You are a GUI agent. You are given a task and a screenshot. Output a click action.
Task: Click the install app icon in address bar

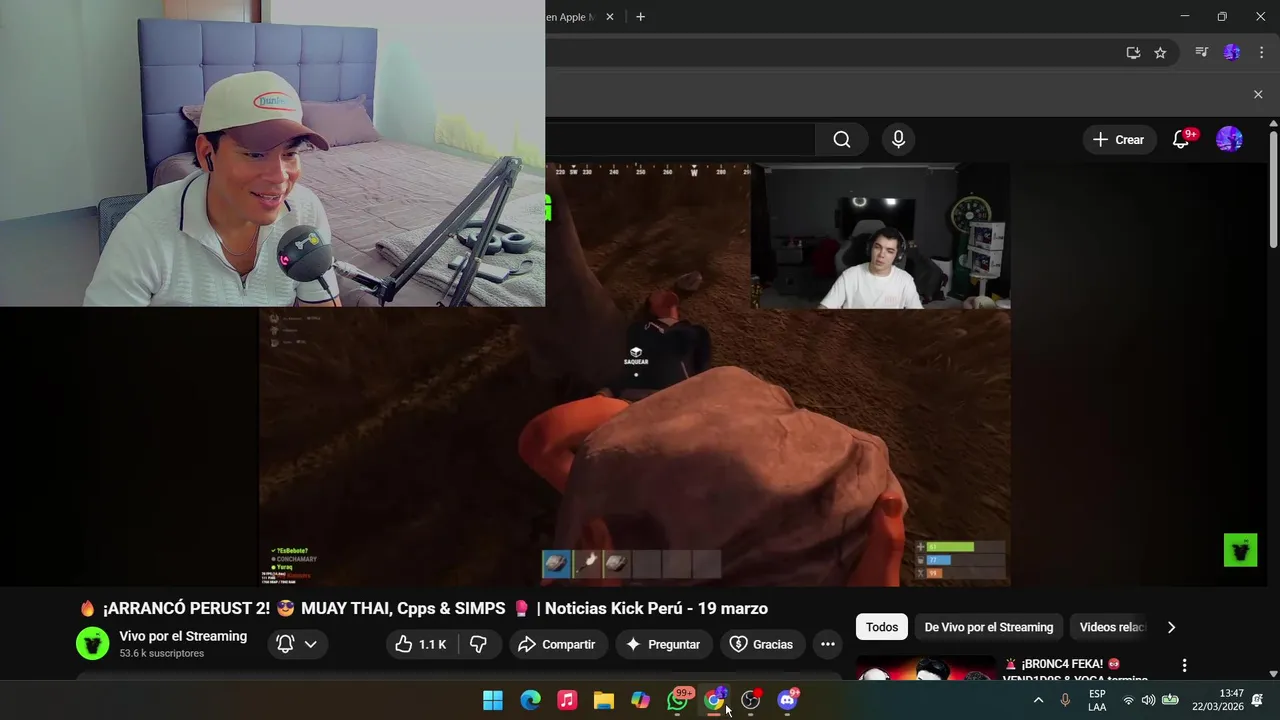tap(1133, 53)
